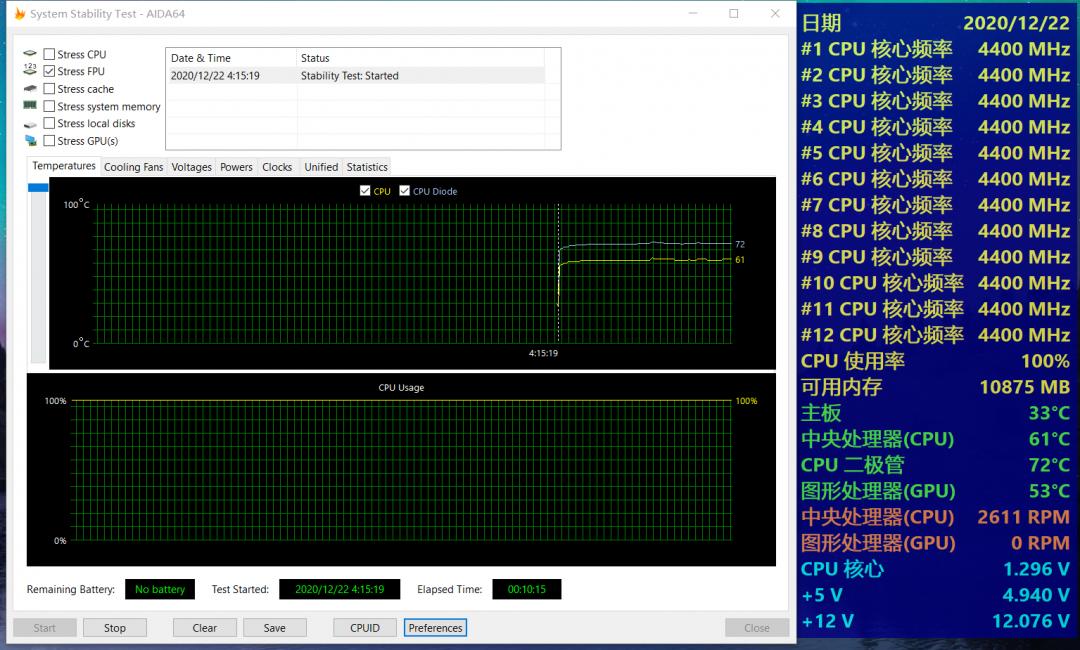1080x650 pixels.
Task: Click the AIDA64 flame icon in title bar
Action: (19, 14)
